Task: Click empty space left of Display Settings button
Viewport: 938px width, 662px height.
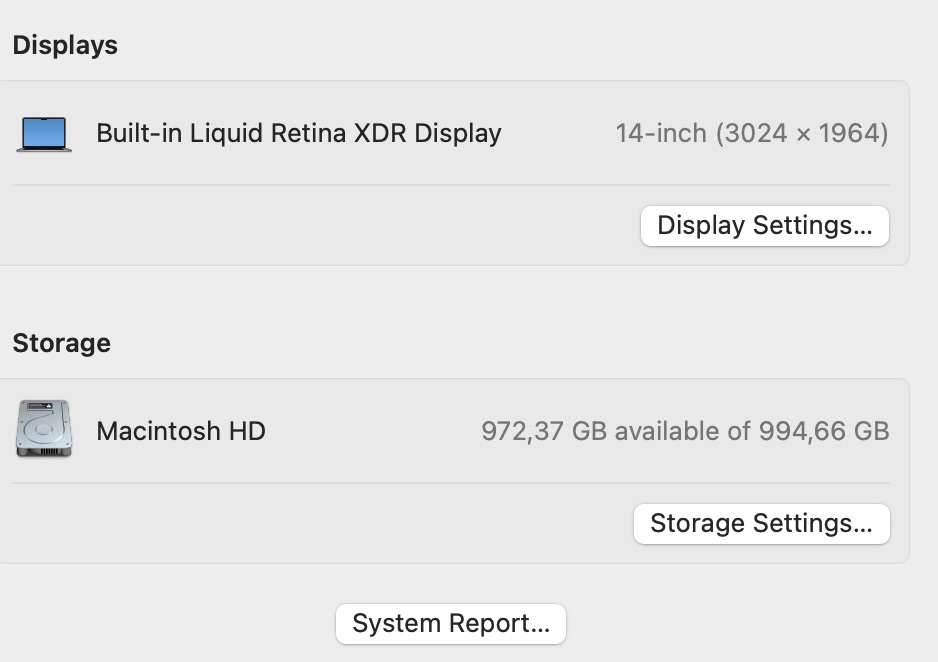Action: (320, 225)
